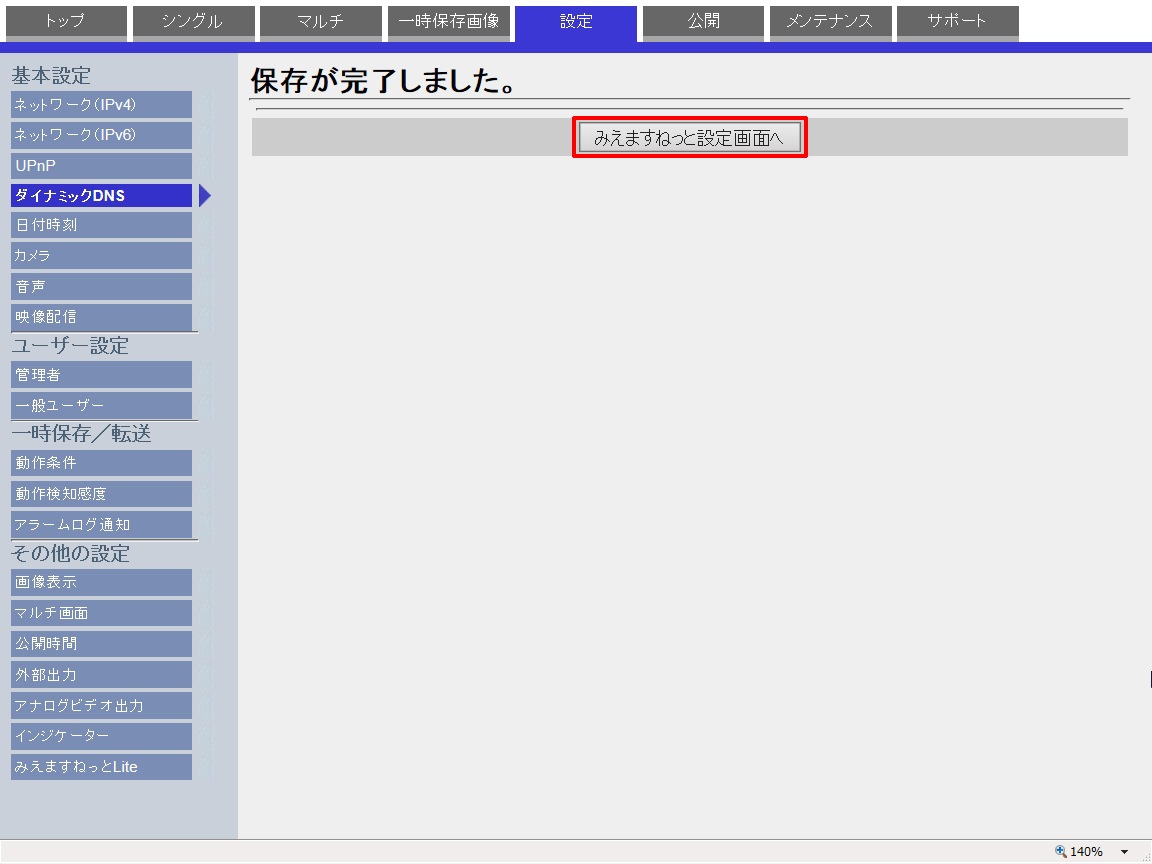Select the 公開 tab
This screenshot has height=864, width=1152.
[x=703, y=21]
